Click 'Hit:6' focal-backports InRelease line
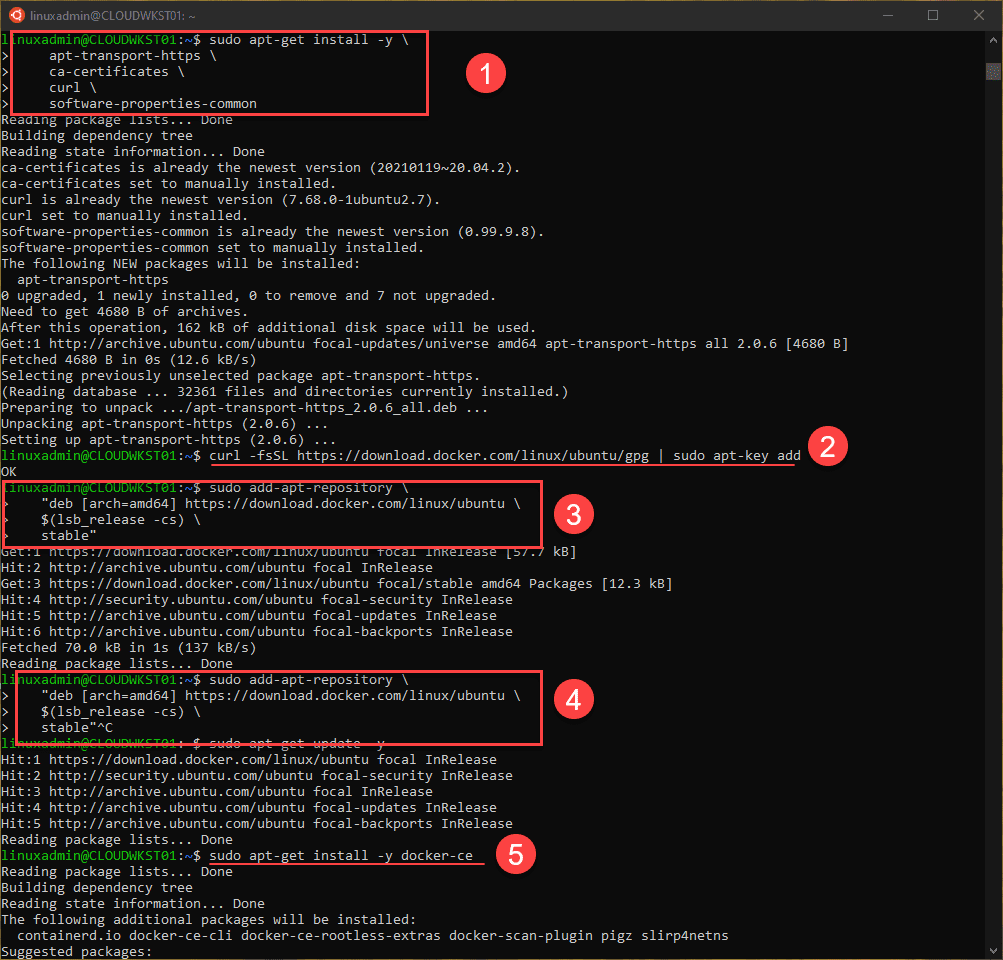Viewport: 1003px width, 960px height. [257, 631]
